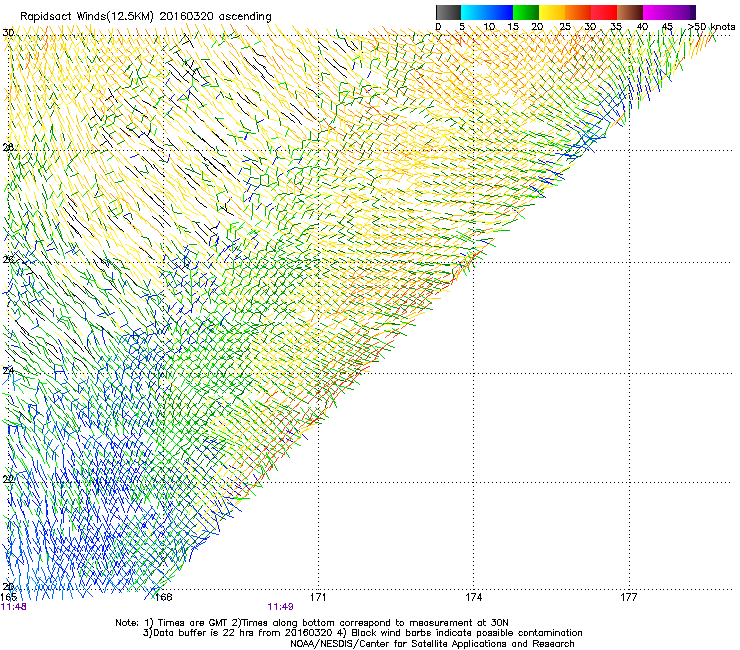
Task: Click the blue 5–15 knots legend swatch
Action: tap(487, 12)
